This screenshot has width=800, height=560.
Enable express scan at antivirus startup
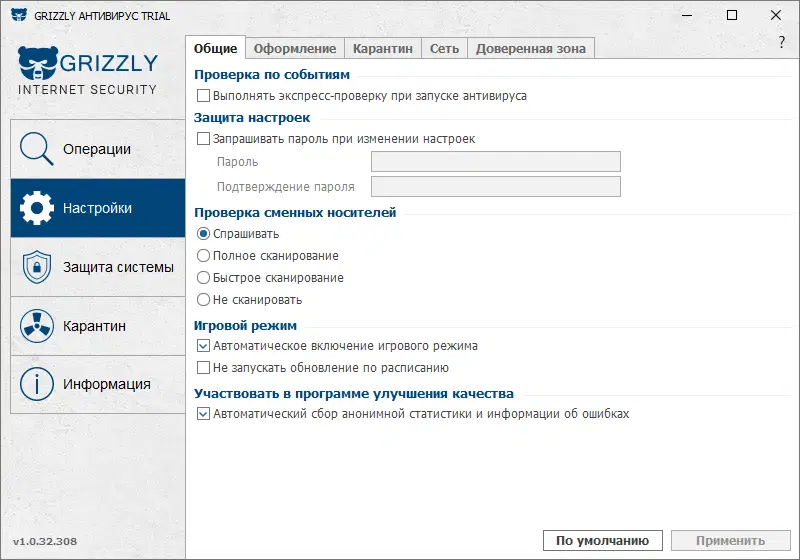click(204, 96)
